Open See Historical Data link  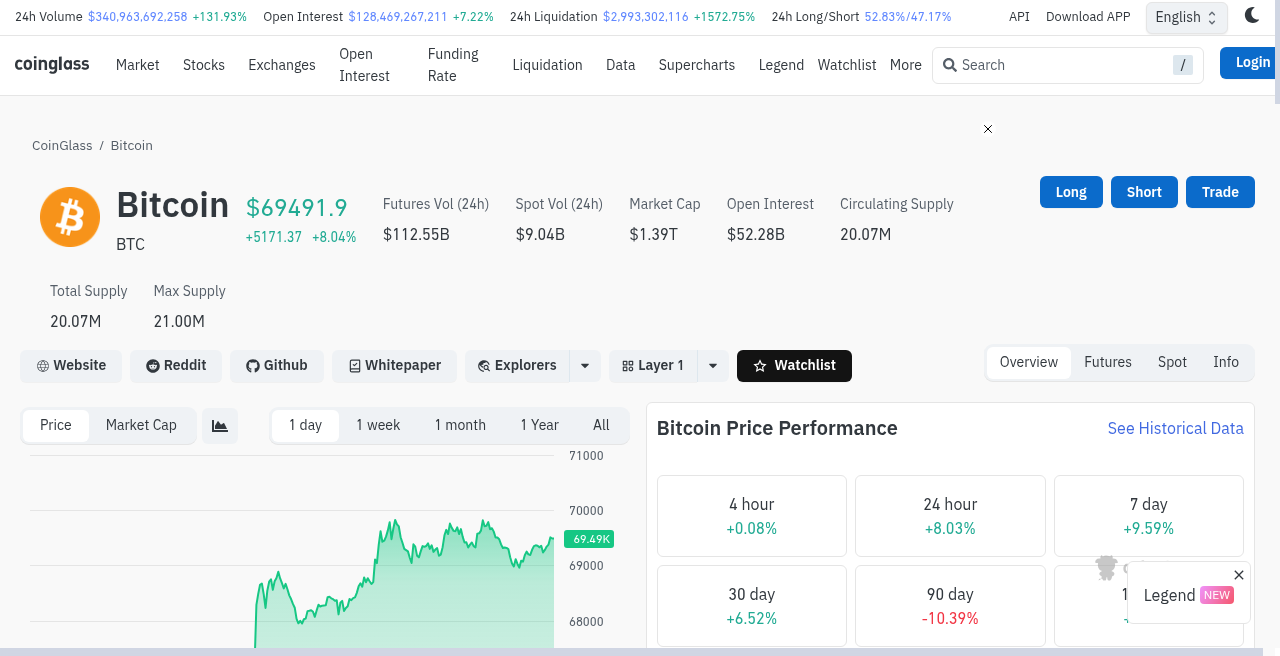pyautogui.click(x=1176, y=428)
